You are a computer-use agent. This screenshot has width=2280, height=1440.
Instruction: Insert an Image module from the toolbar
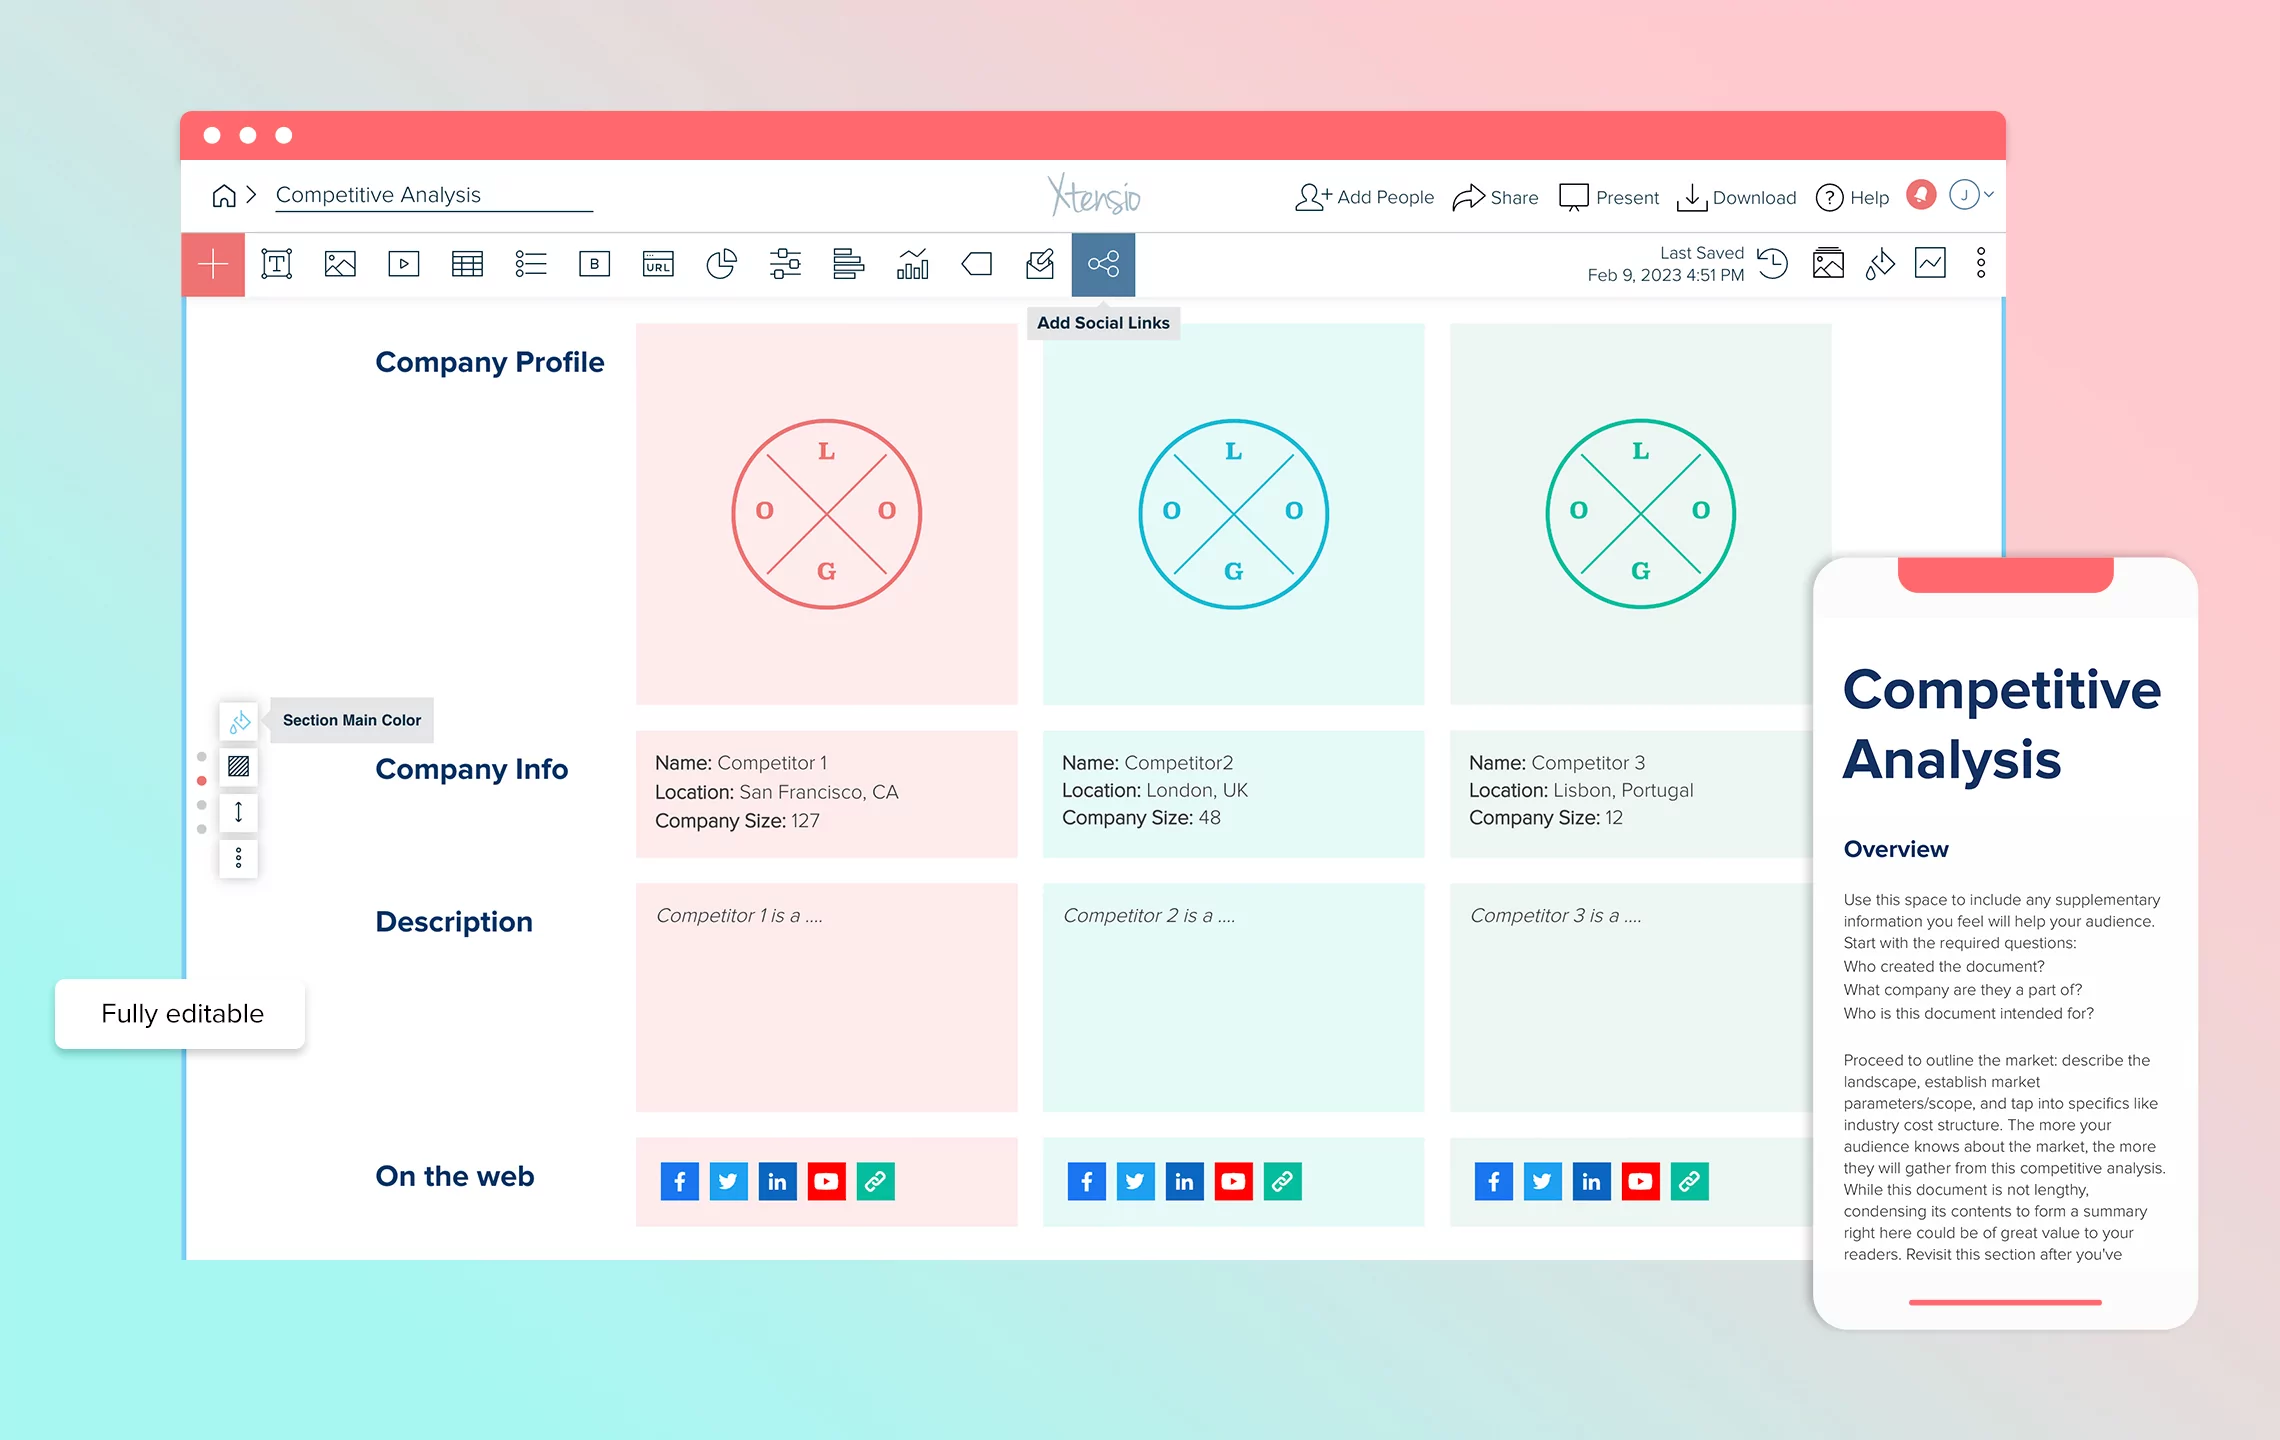tap(340, 264)
